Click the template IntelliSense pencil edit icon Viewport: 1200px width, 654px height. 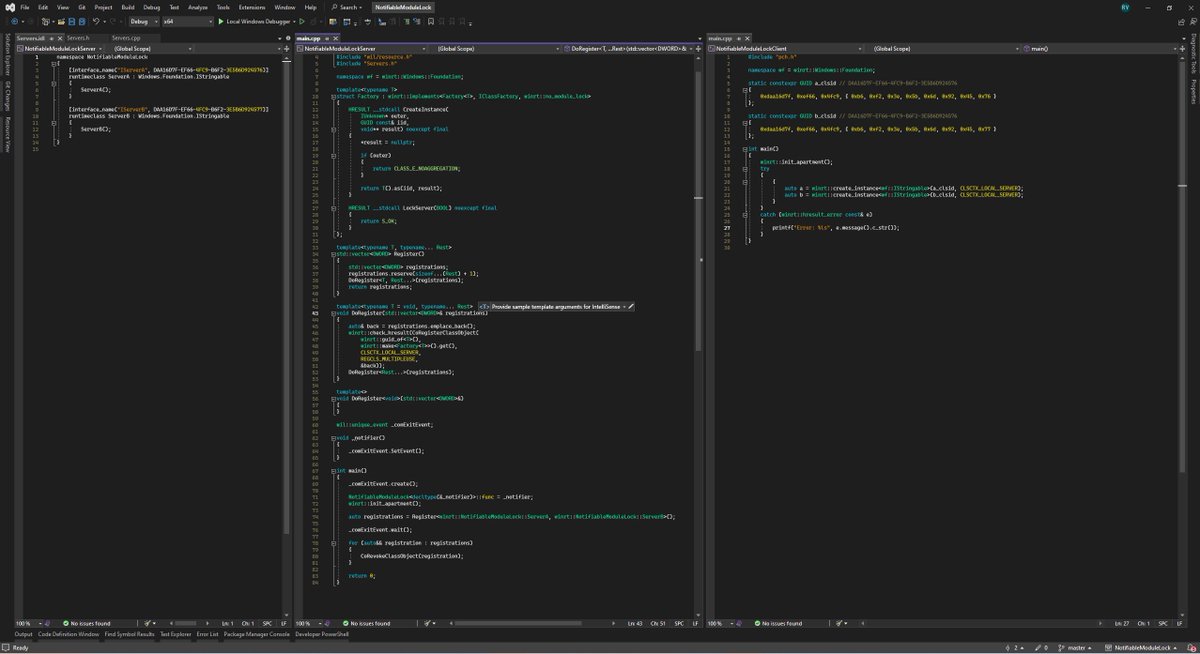point(632,305)
